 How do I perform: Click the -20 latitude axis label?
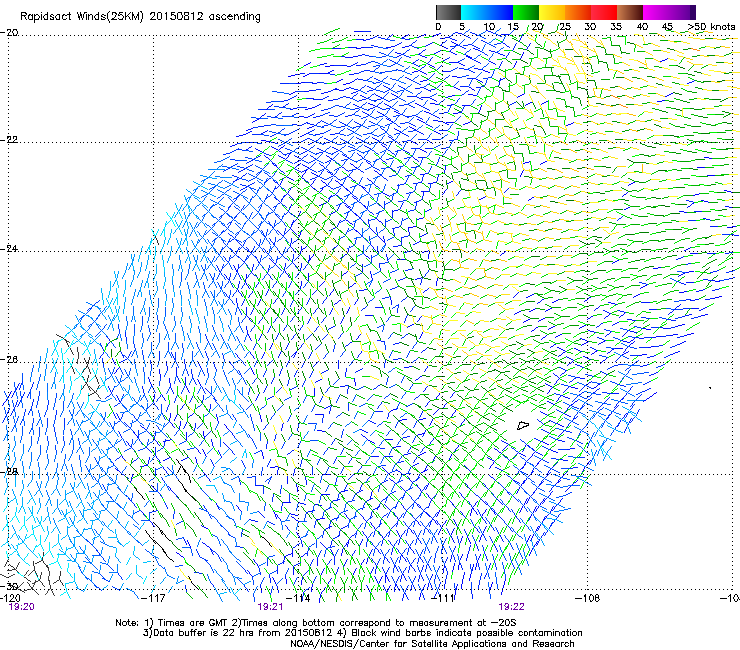pos(9,33)
